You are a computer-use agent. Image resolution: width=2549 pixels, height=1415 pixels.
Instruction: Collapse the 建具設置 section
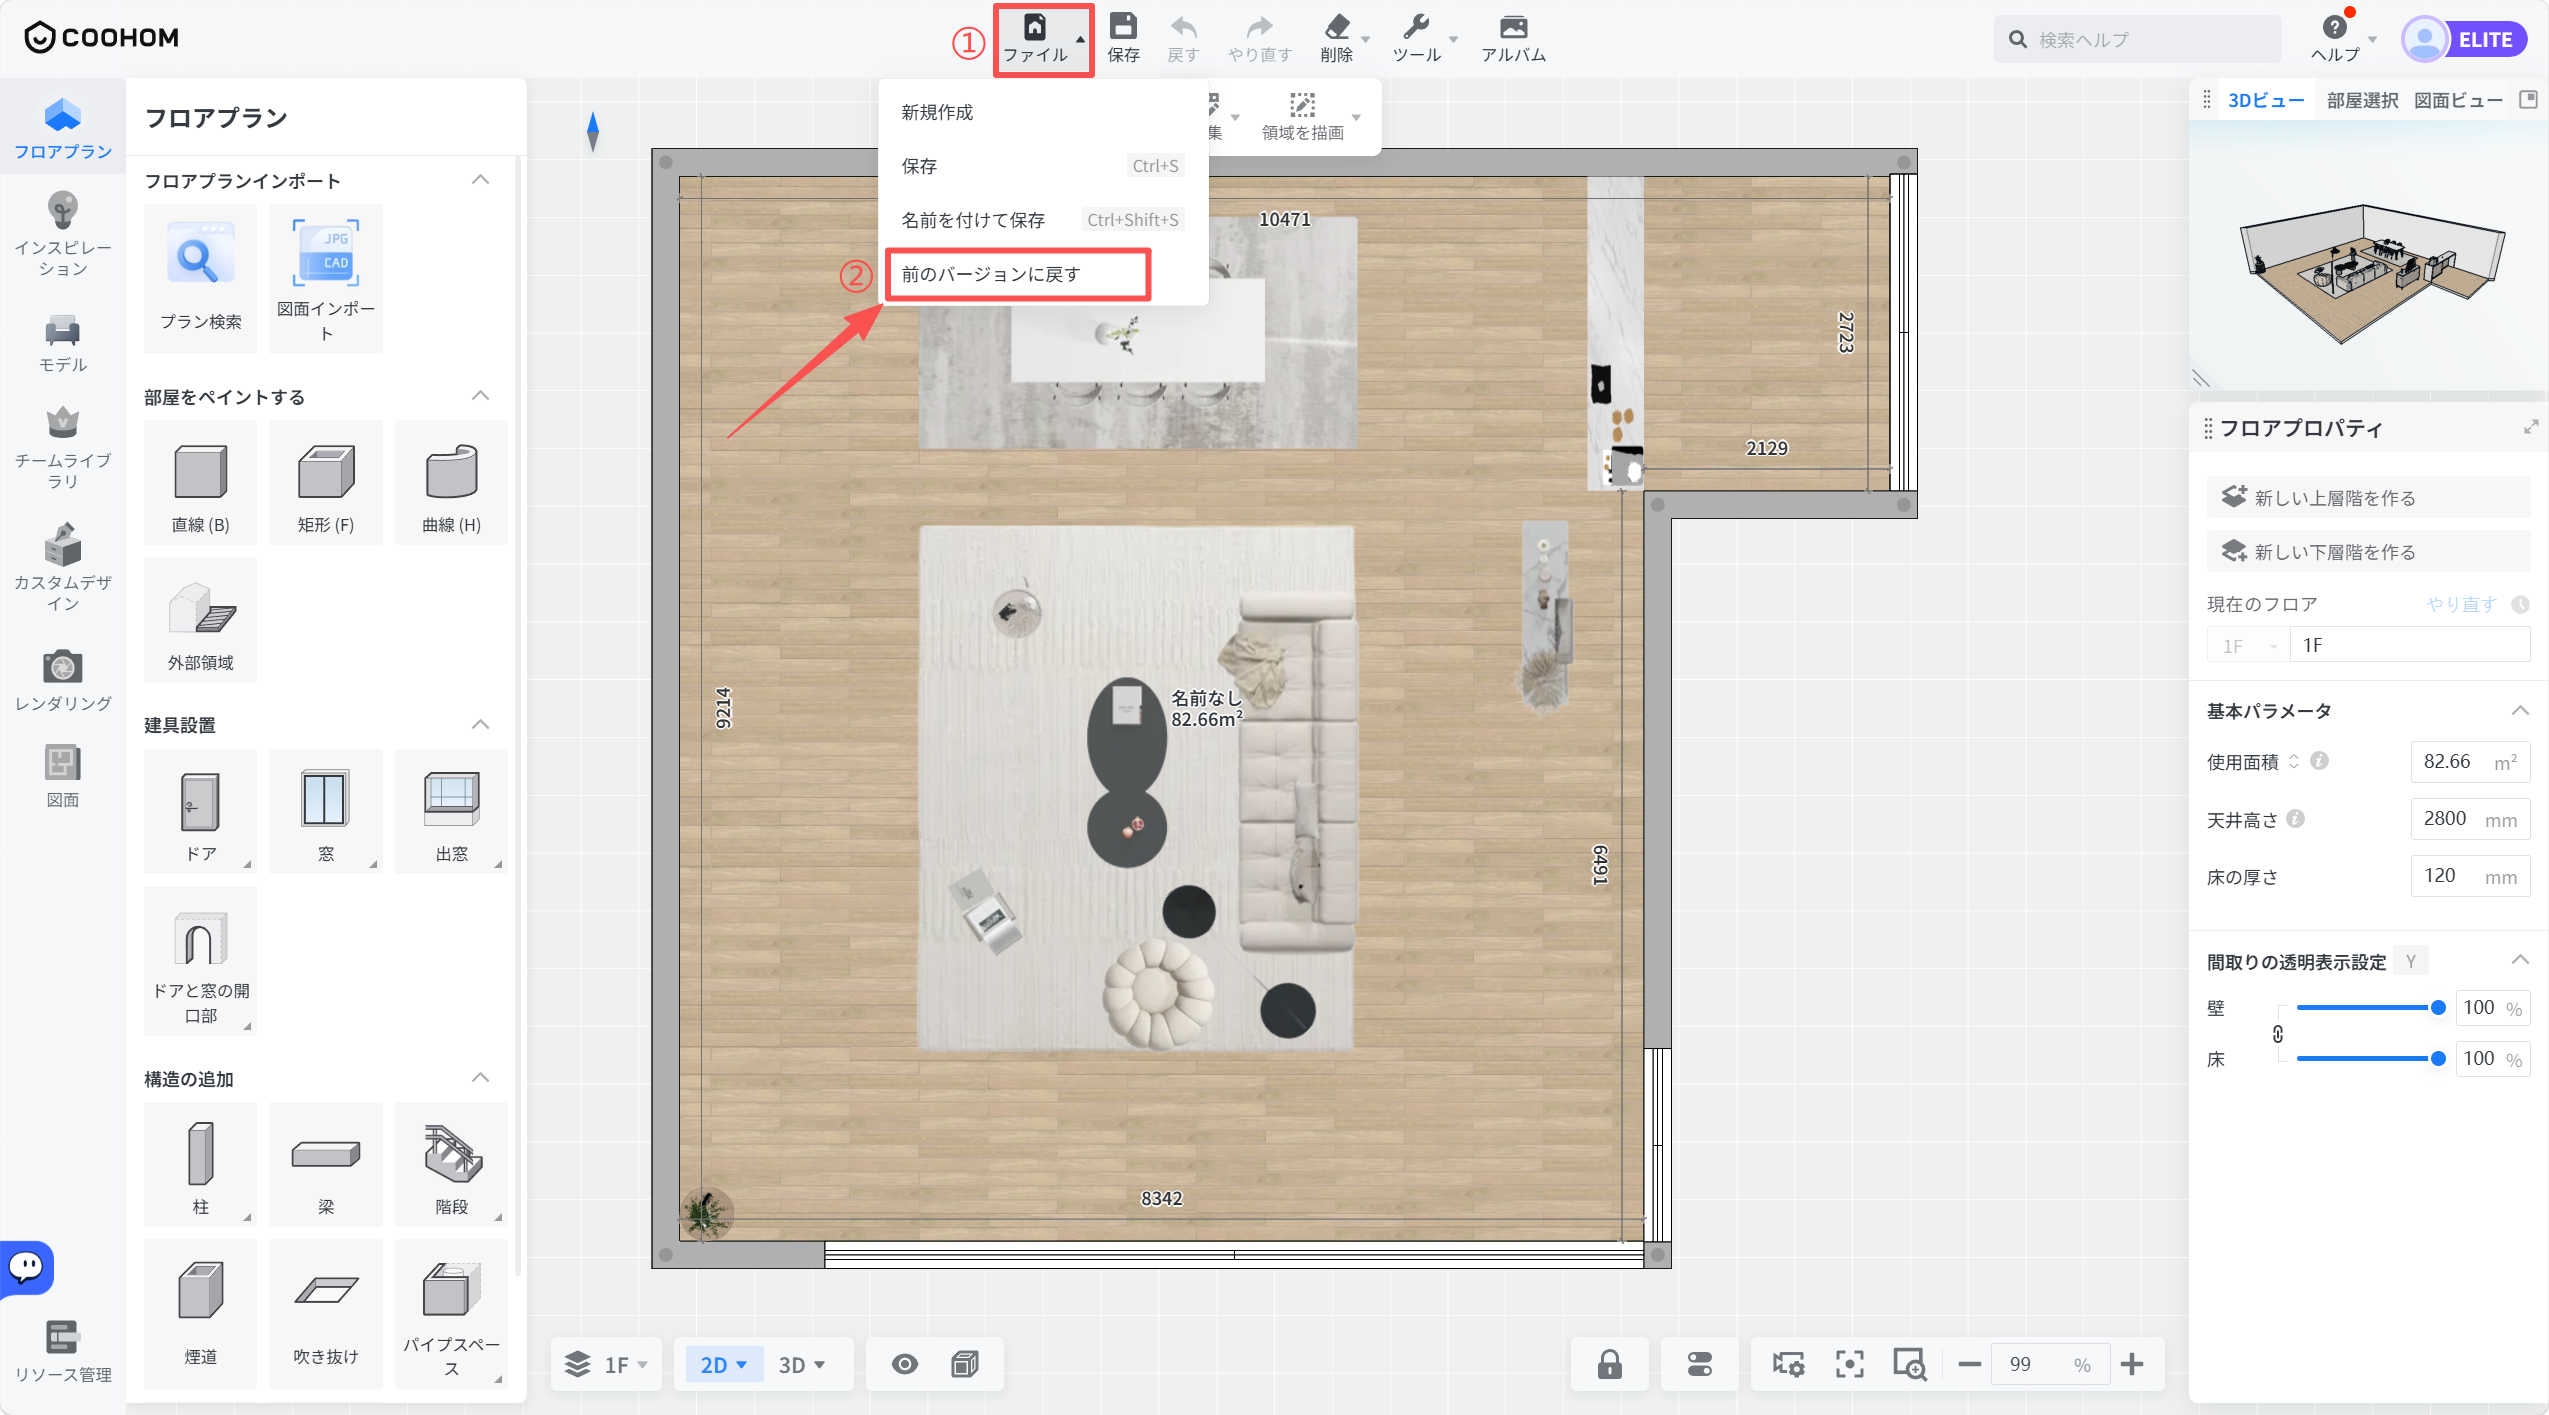pyautogui.click(x=480, y=725)
